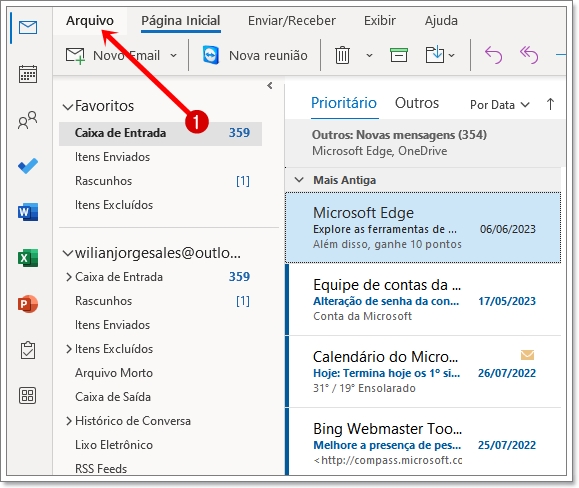
Task: Expand account's Itens Excluídos chevron
Action: [69, 349]
